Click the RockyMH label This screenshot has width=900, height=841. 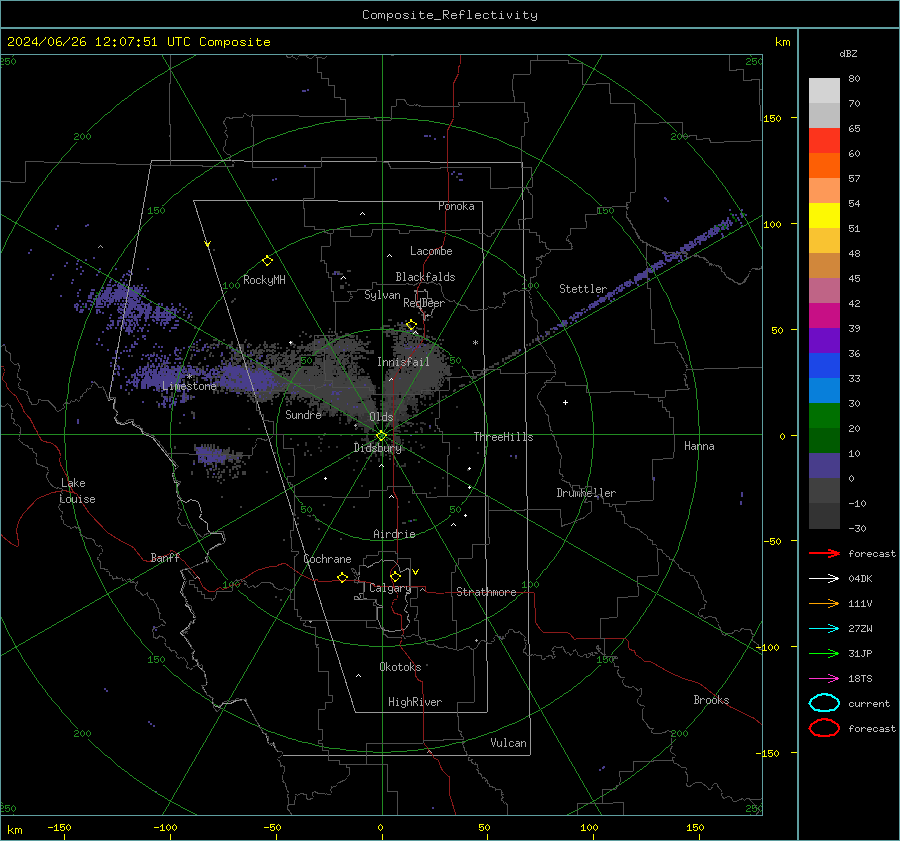click(264, 280)
